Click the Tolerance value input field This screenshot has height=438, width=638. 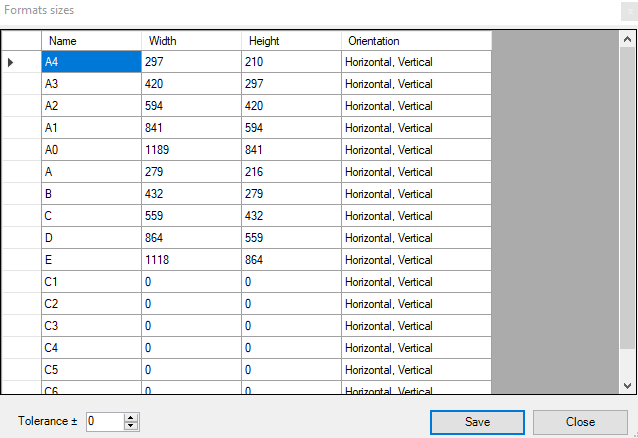pyautogui.click(x=104, y=422)
